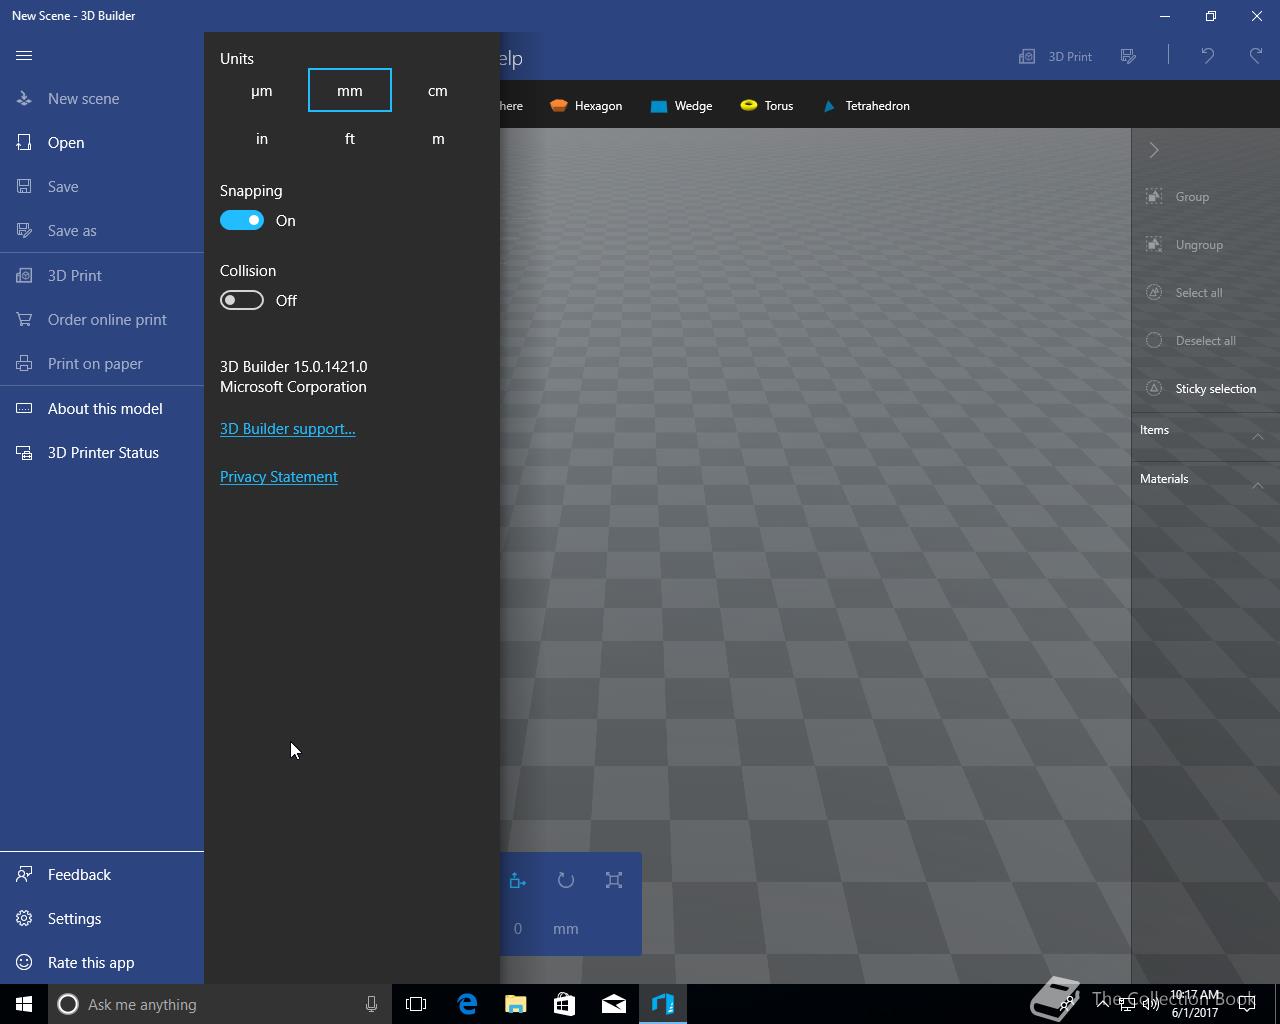Collapse the right panel with the chevron
The width and height of the screenshot is (1280, 1024).
(x=1154, y=150)
